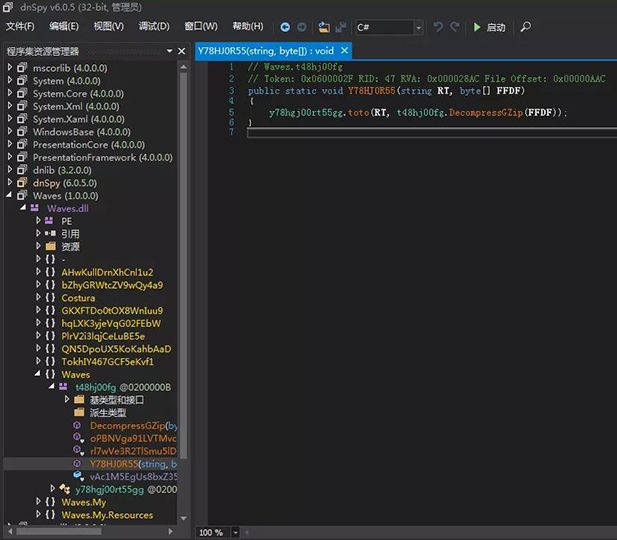The width and height of the screenshot is (617, 540).
Task: Expand the y78hgj00rt55gg class node
Action: click(x=52, y=488)
